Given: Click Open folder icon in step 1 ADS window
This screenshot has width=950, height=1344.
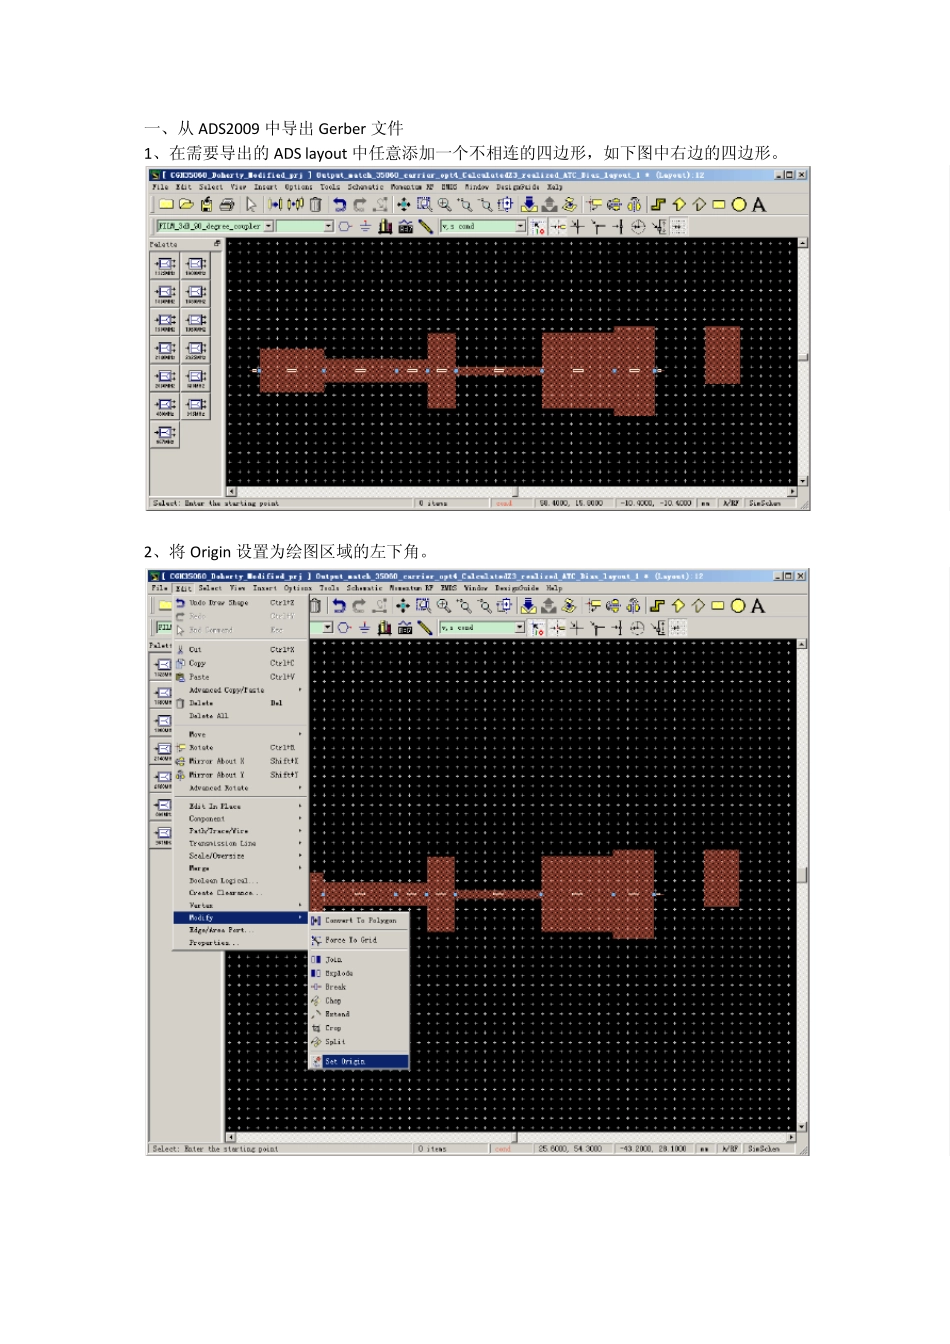Looking at the screenshot, I should [x=186, y=205].
